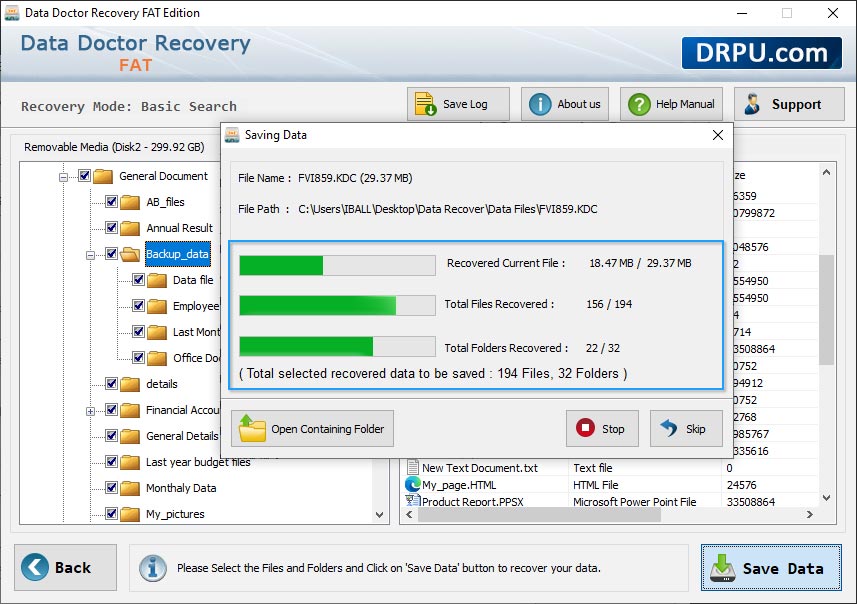The image size is (857, 604).
Task: Uncheck the AB_files folder checkbox
Action: point(111,202)
